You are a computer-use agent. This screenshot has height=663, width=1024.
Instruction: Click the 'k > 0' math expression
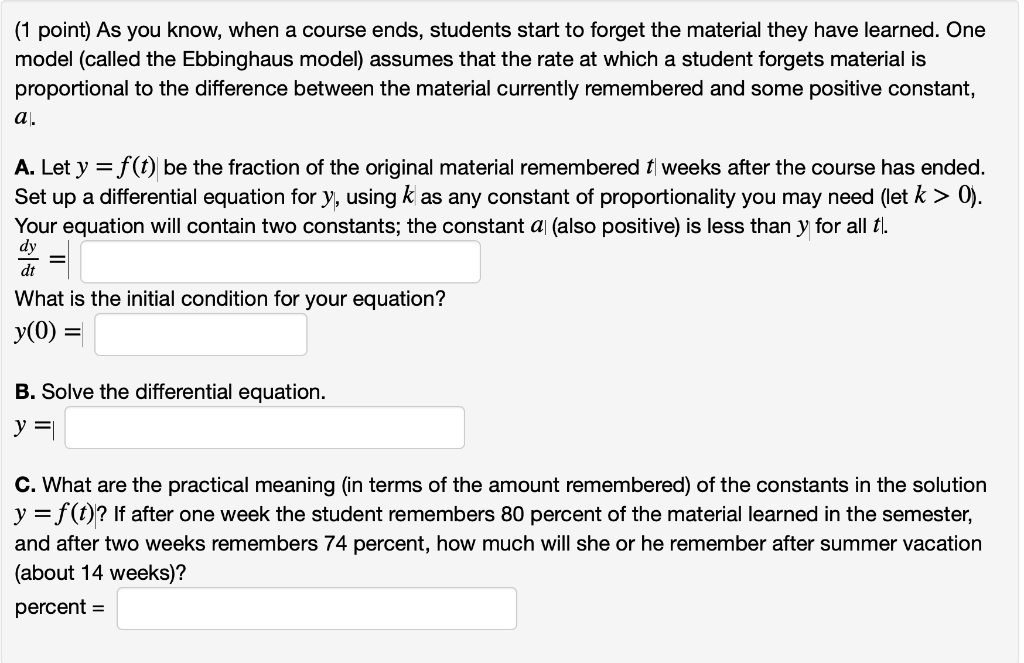[x=943, y=196]
